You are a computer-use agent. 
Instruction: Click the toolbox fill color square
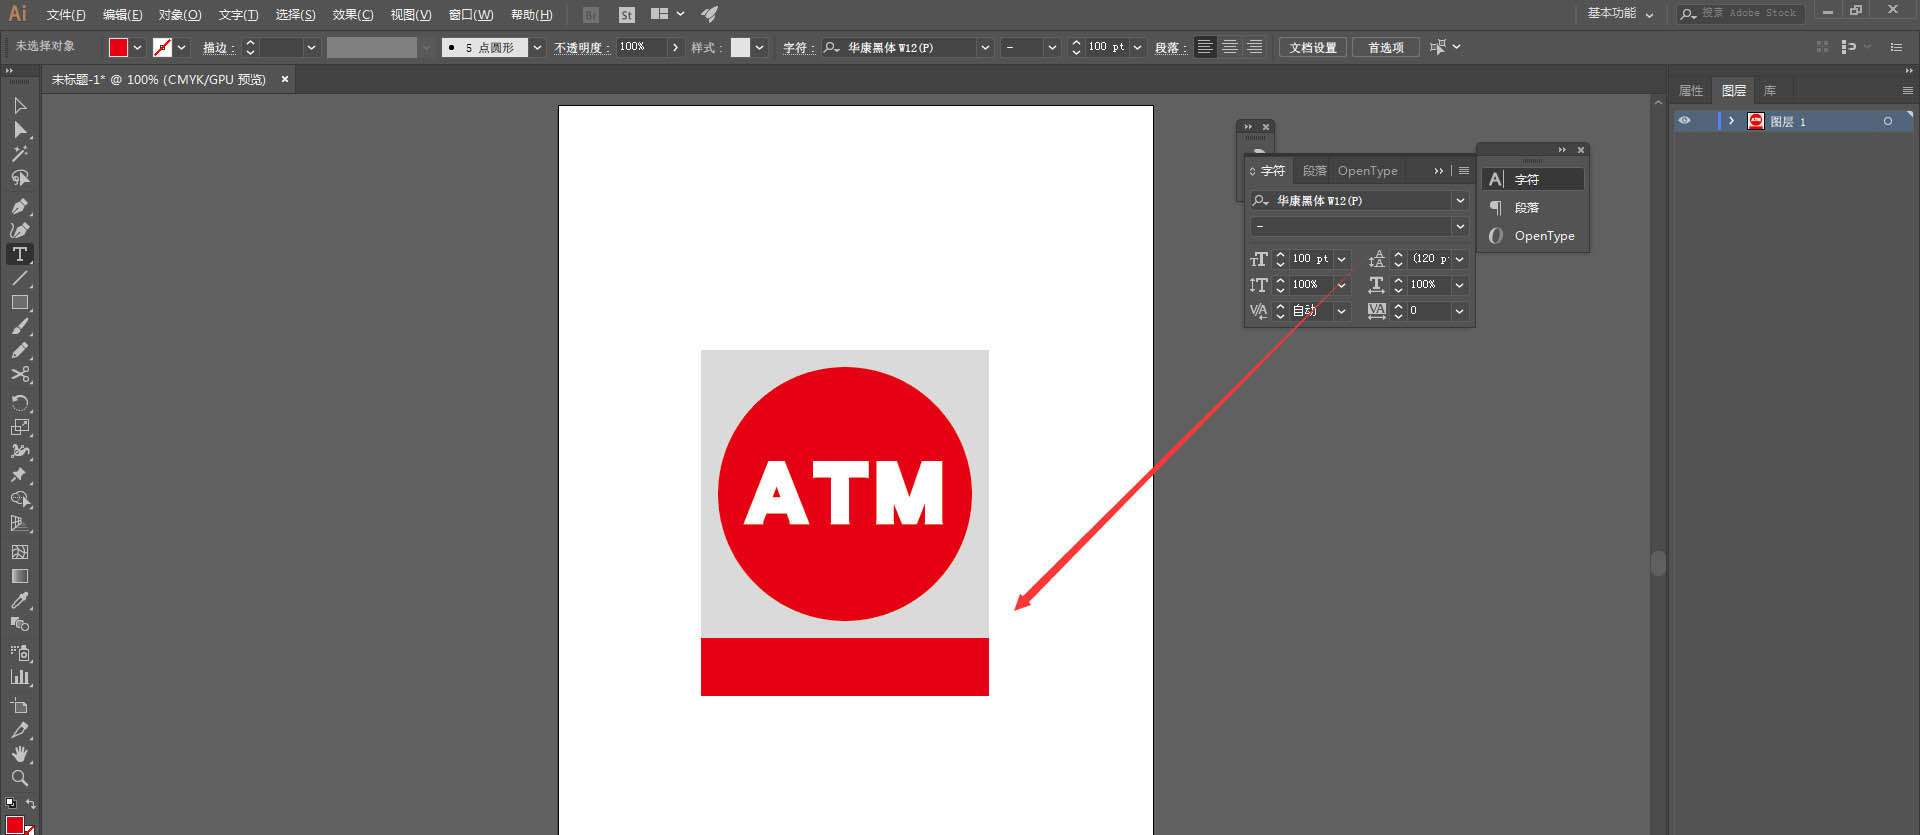tap(15, 825)
